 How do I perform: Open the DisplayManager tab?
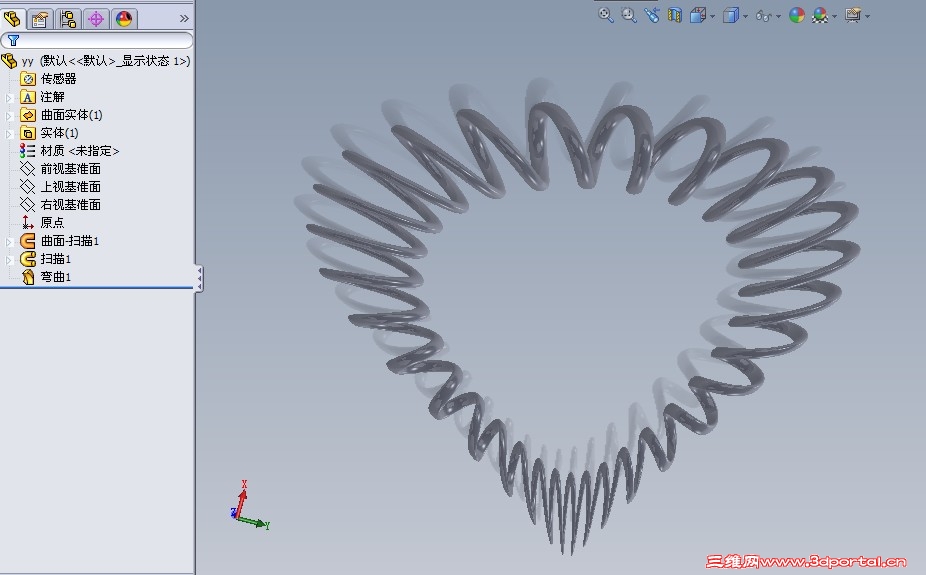tap(123, 19)
